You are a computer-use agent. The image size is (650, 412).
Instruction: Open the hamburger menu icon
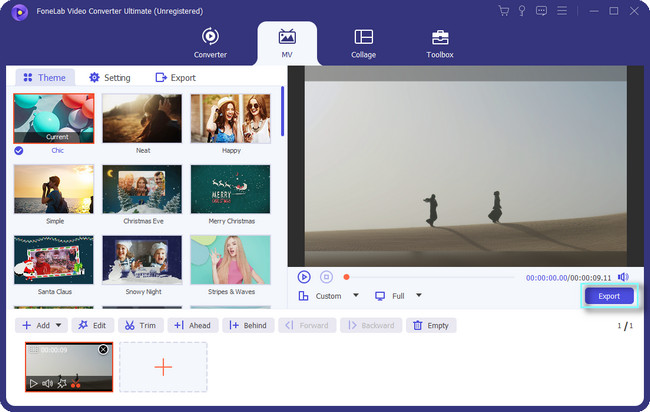pyautogui.click(x=562, y=11)
